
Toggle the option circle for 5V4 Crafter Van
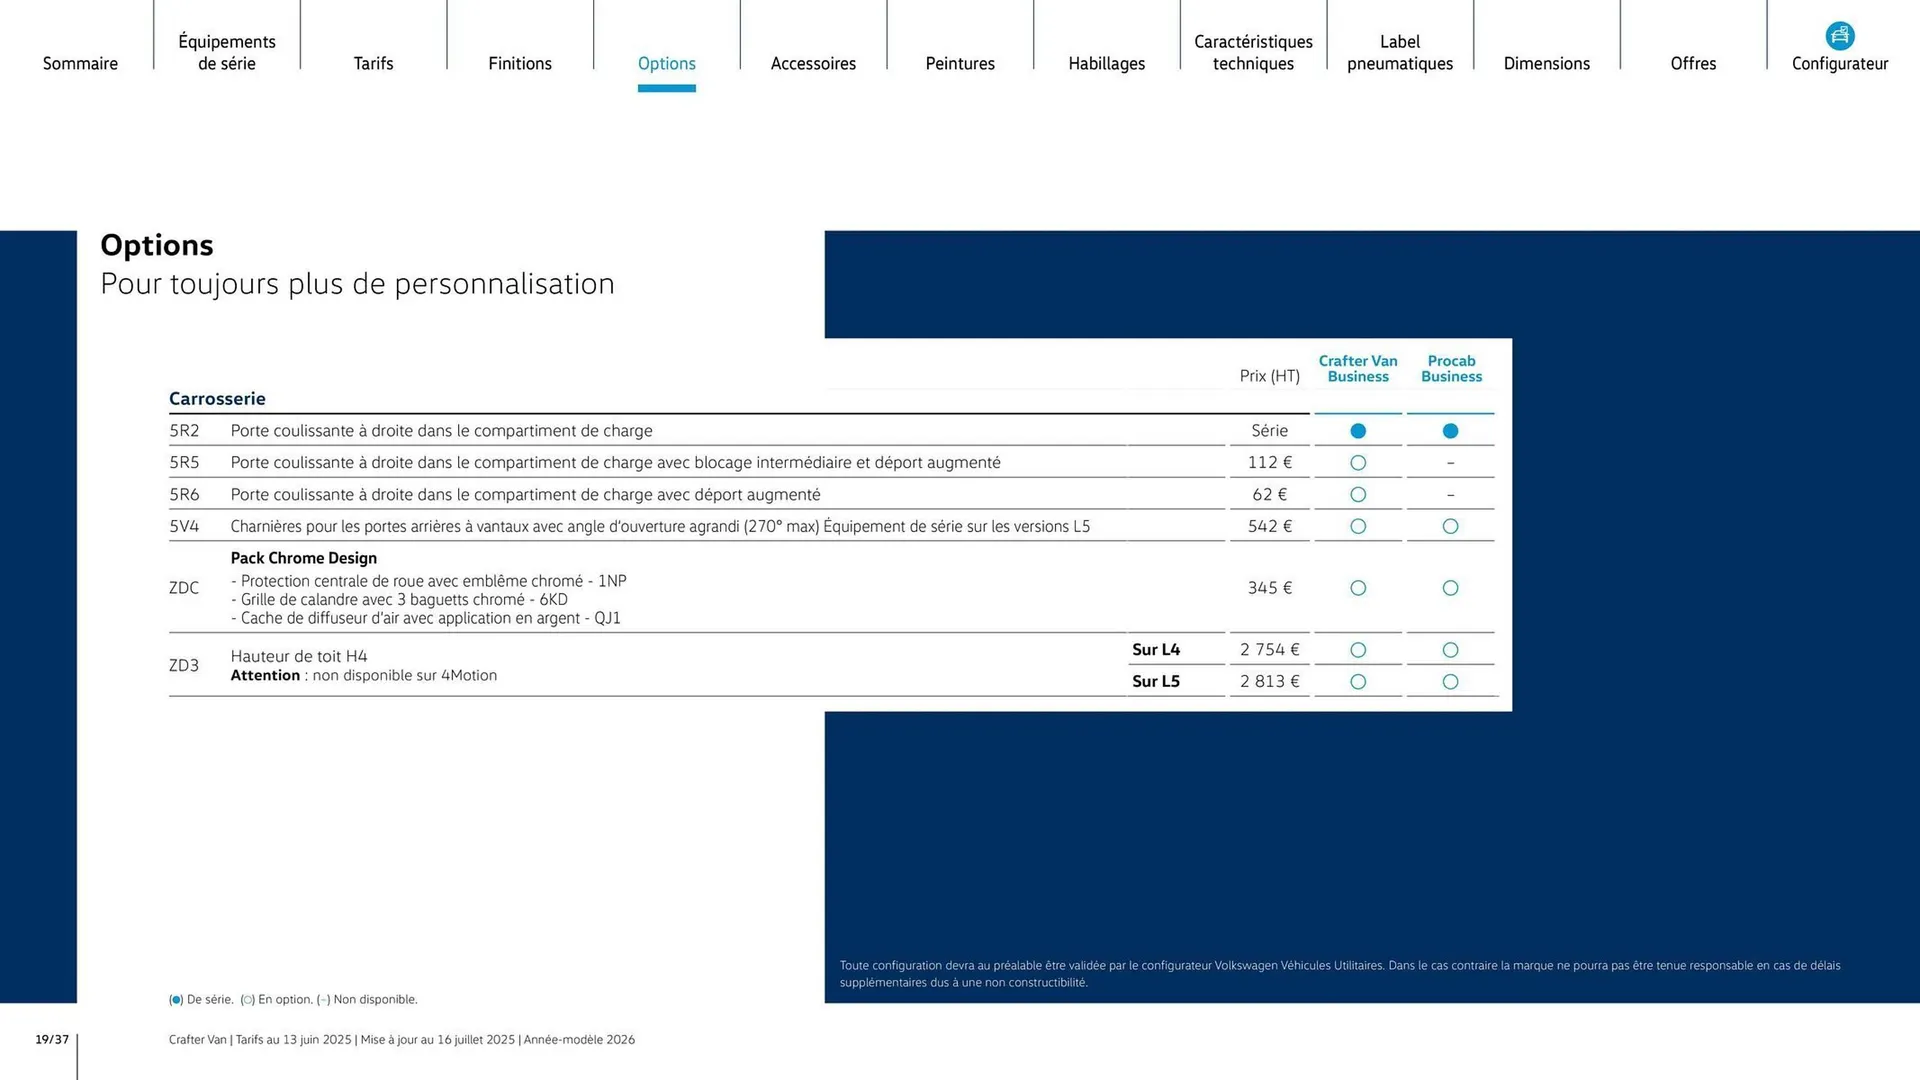(x=1357, y=526)
